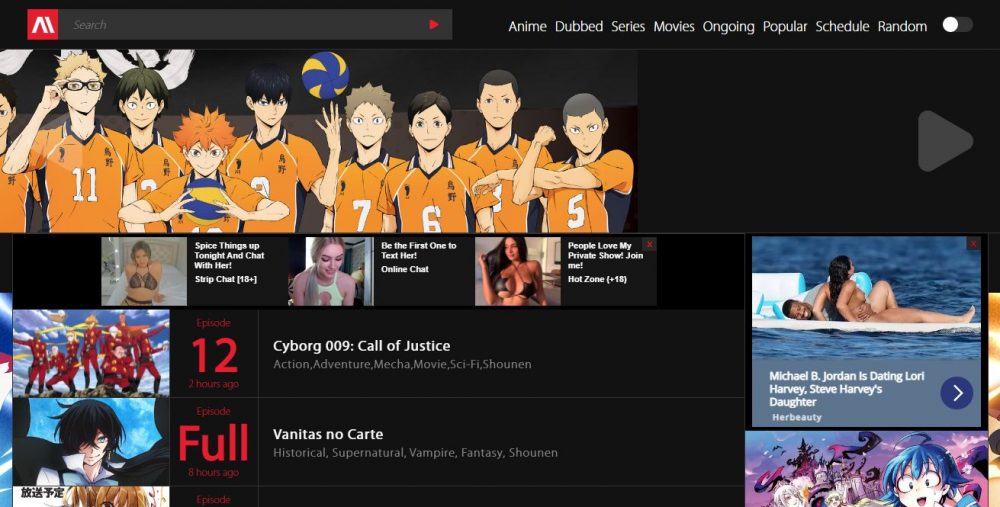
Task: Click the Full episode label for Vanitas
Action: pos(213,444)
